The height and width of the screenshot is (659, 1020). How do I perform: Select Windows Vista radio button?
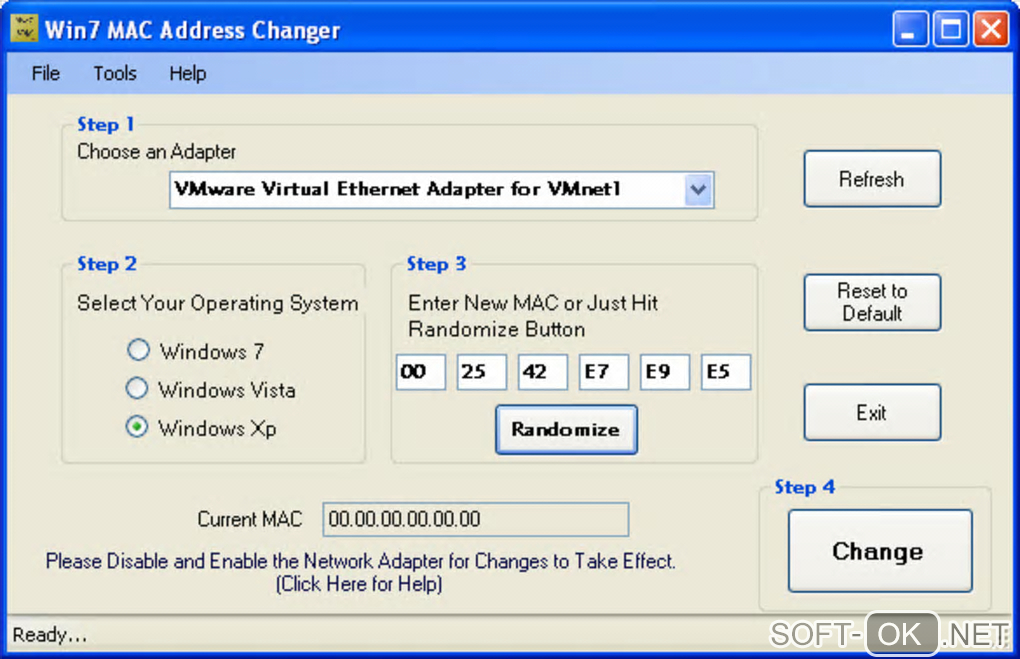click(137, 388)
